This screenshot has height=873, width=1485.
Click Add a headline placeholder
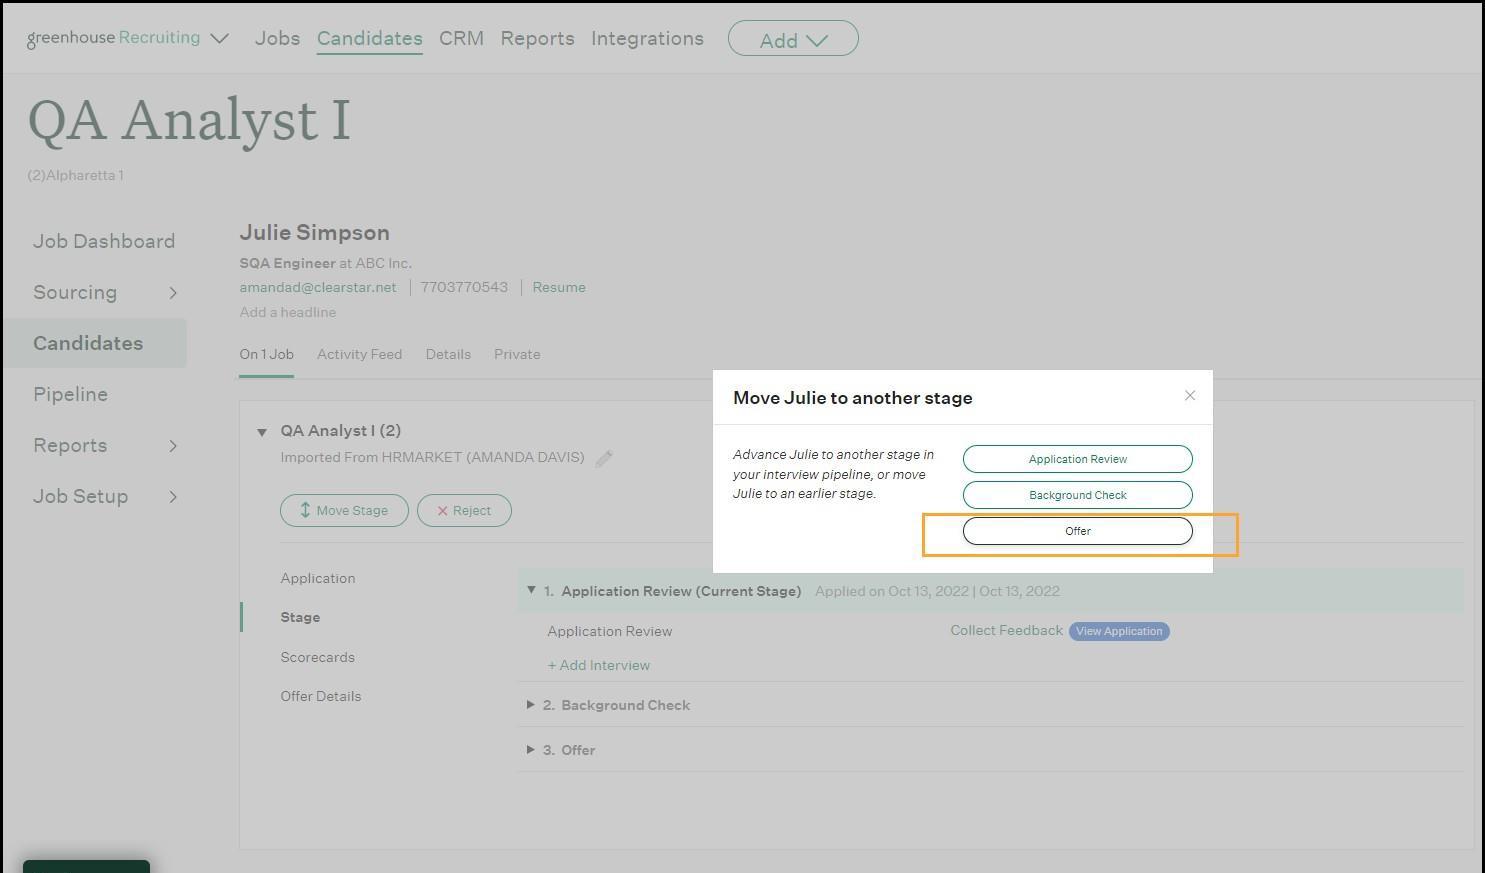[287, 312]
